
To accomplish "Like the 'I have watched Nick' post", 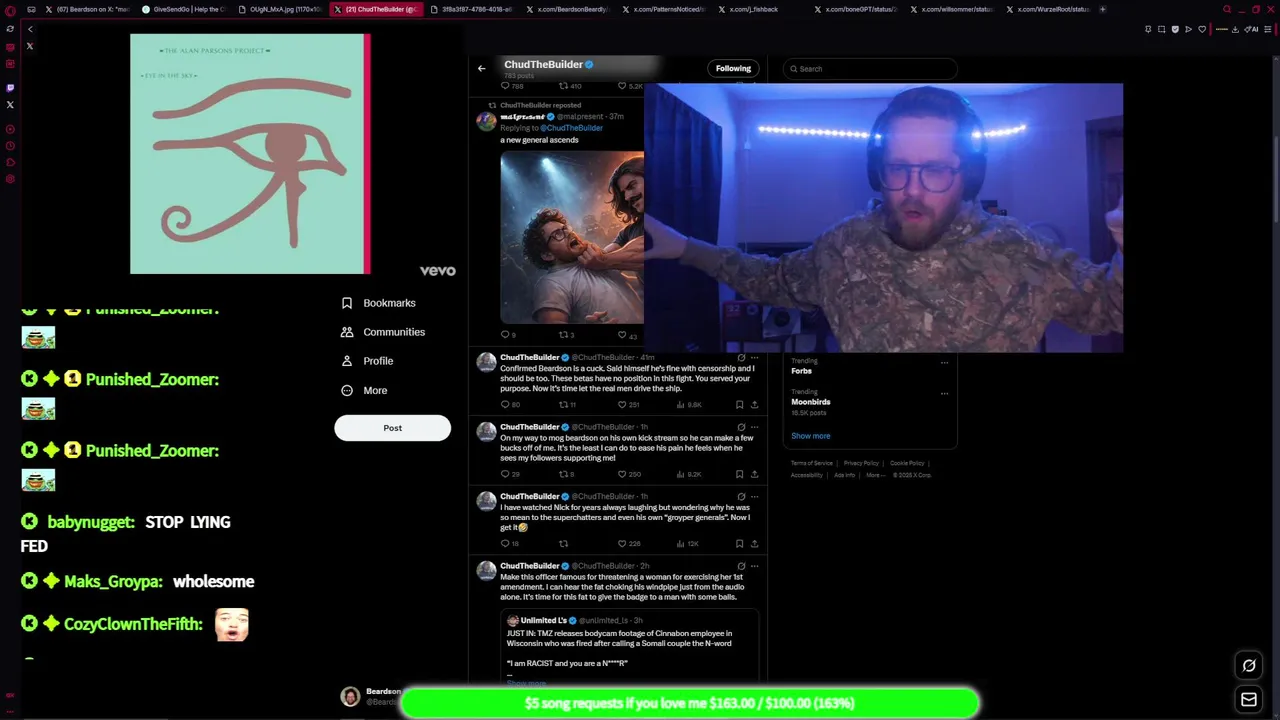I will pos(622,544).
